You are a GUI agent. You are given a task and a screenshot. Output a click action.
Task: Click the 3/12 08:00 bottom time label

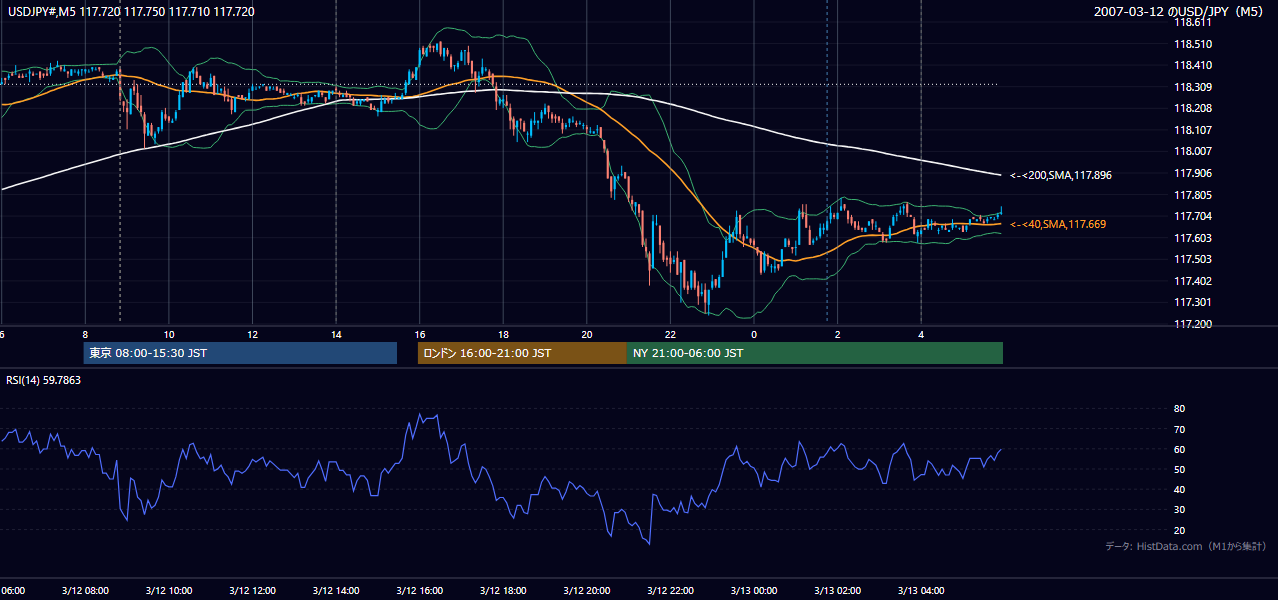pyautogui.click(x=84, y=590)
